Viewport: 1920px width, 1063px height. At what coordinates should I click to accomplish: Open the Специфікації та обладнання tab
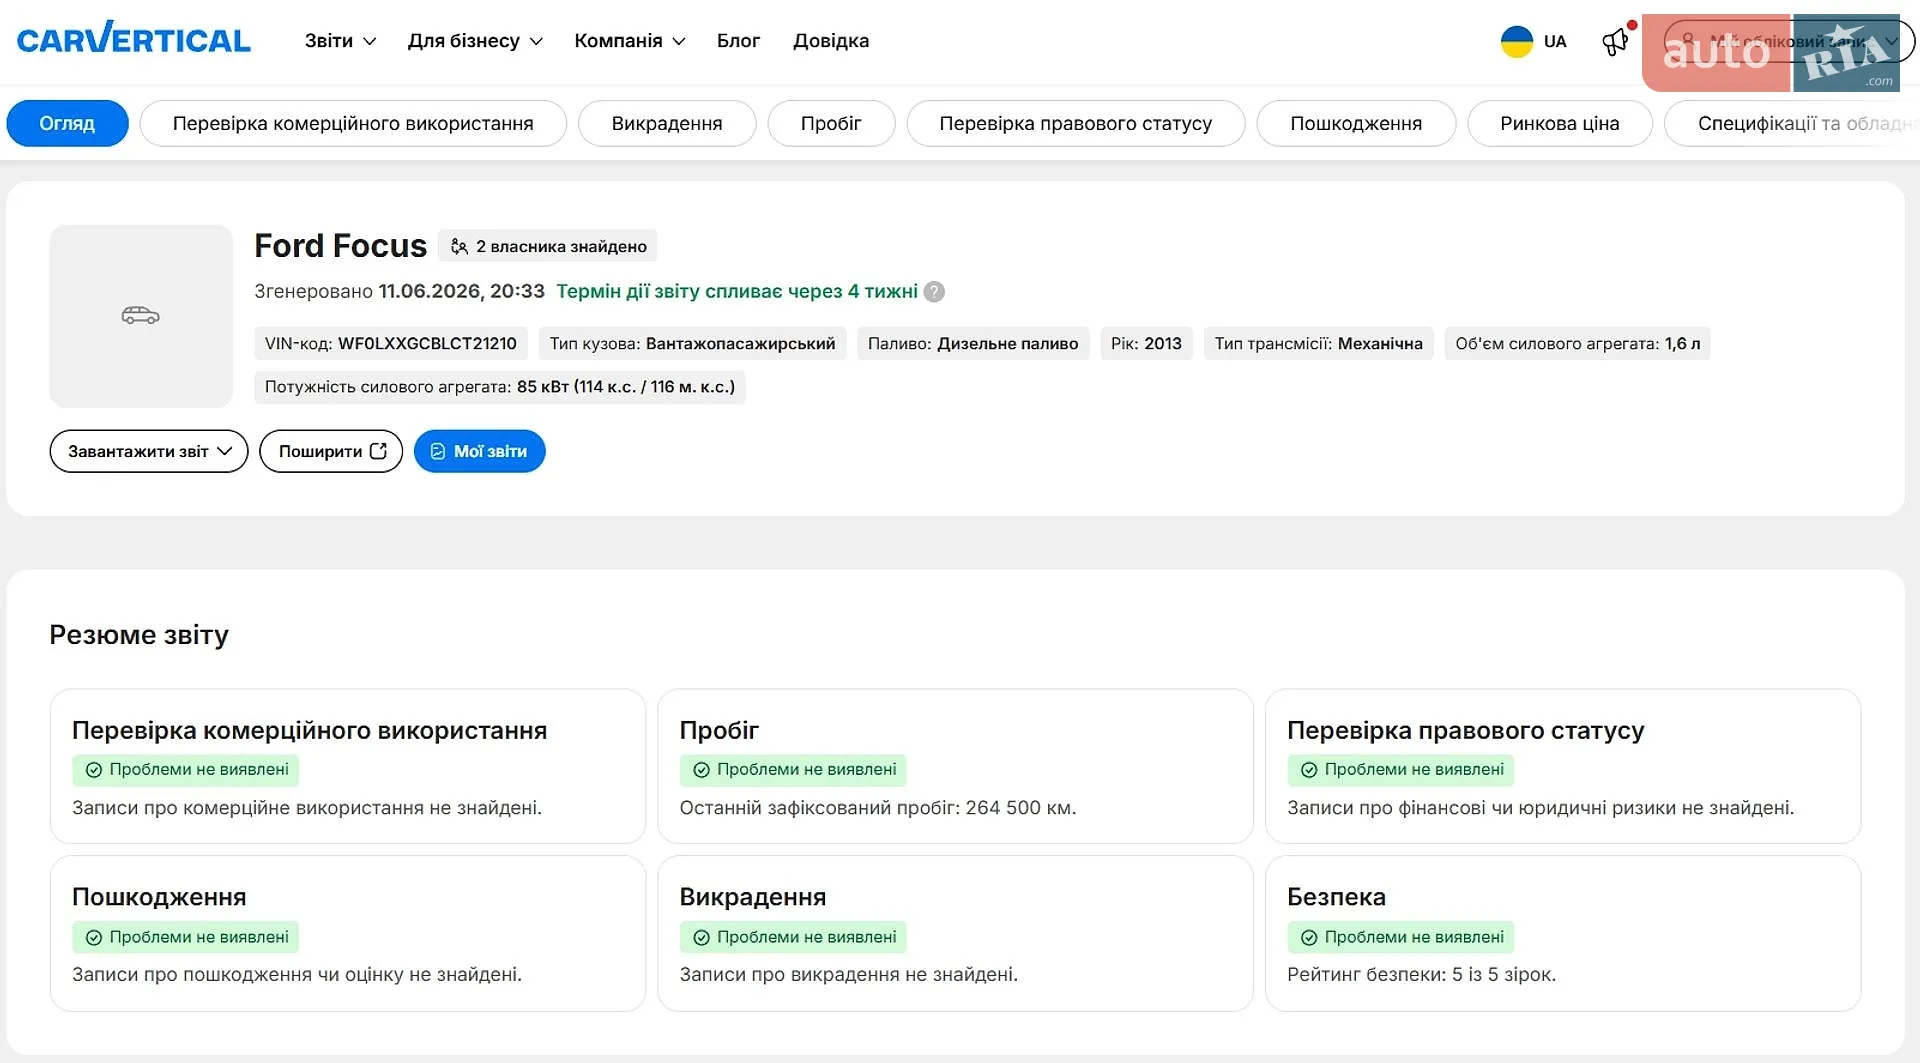tap(1792, 123)
